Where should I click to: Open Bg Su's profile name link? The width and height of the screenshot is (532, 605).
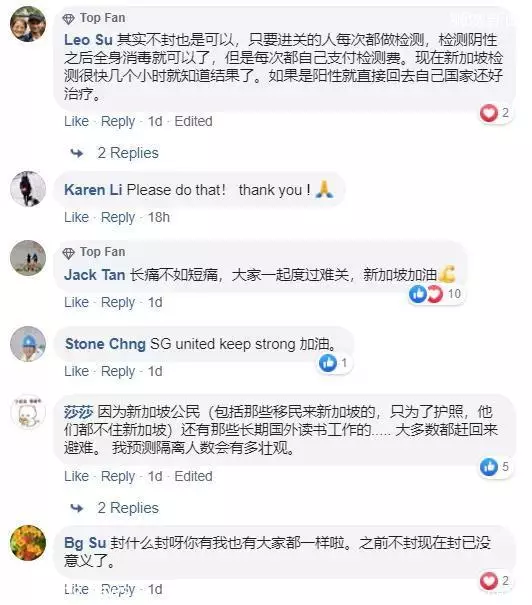(85, 543)
